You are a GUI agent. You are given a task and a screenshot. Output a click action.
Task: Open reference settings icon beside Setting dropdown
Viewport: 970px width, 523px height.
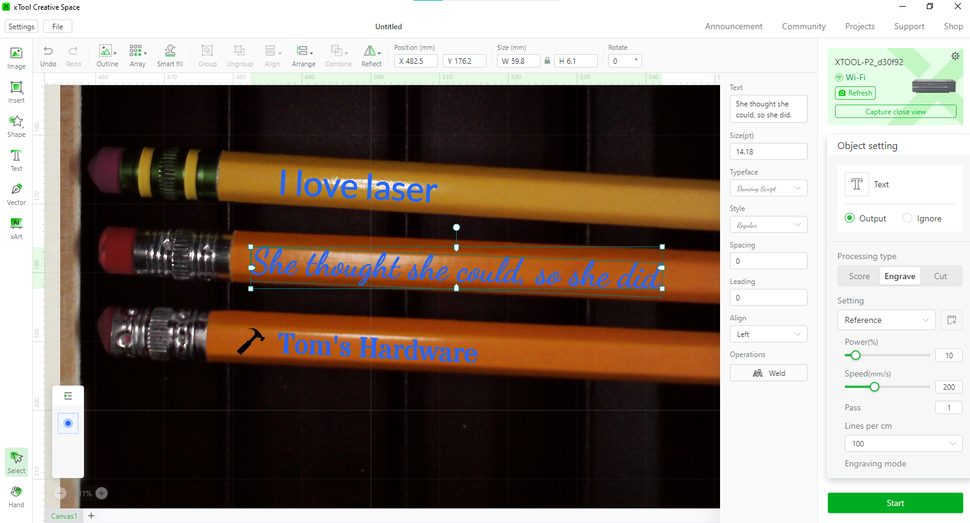[x=951, y=320]
